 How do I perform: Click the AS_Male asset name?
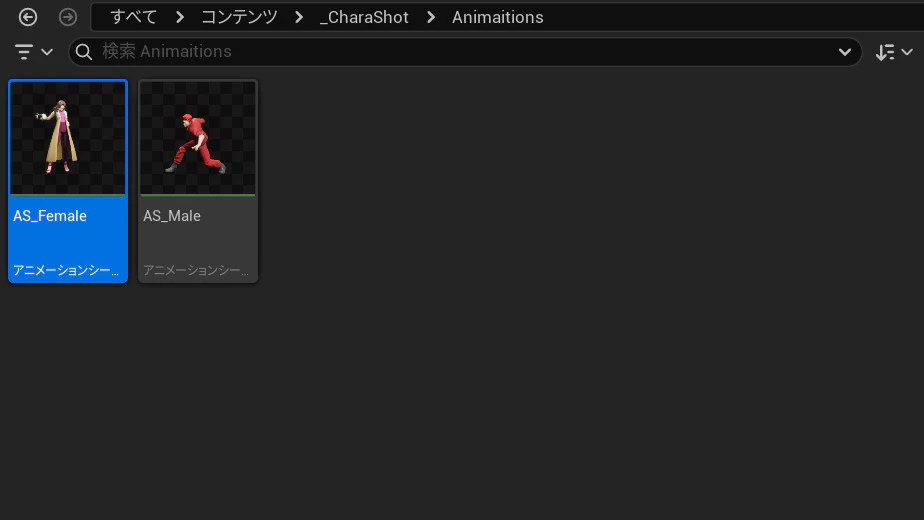171,216
